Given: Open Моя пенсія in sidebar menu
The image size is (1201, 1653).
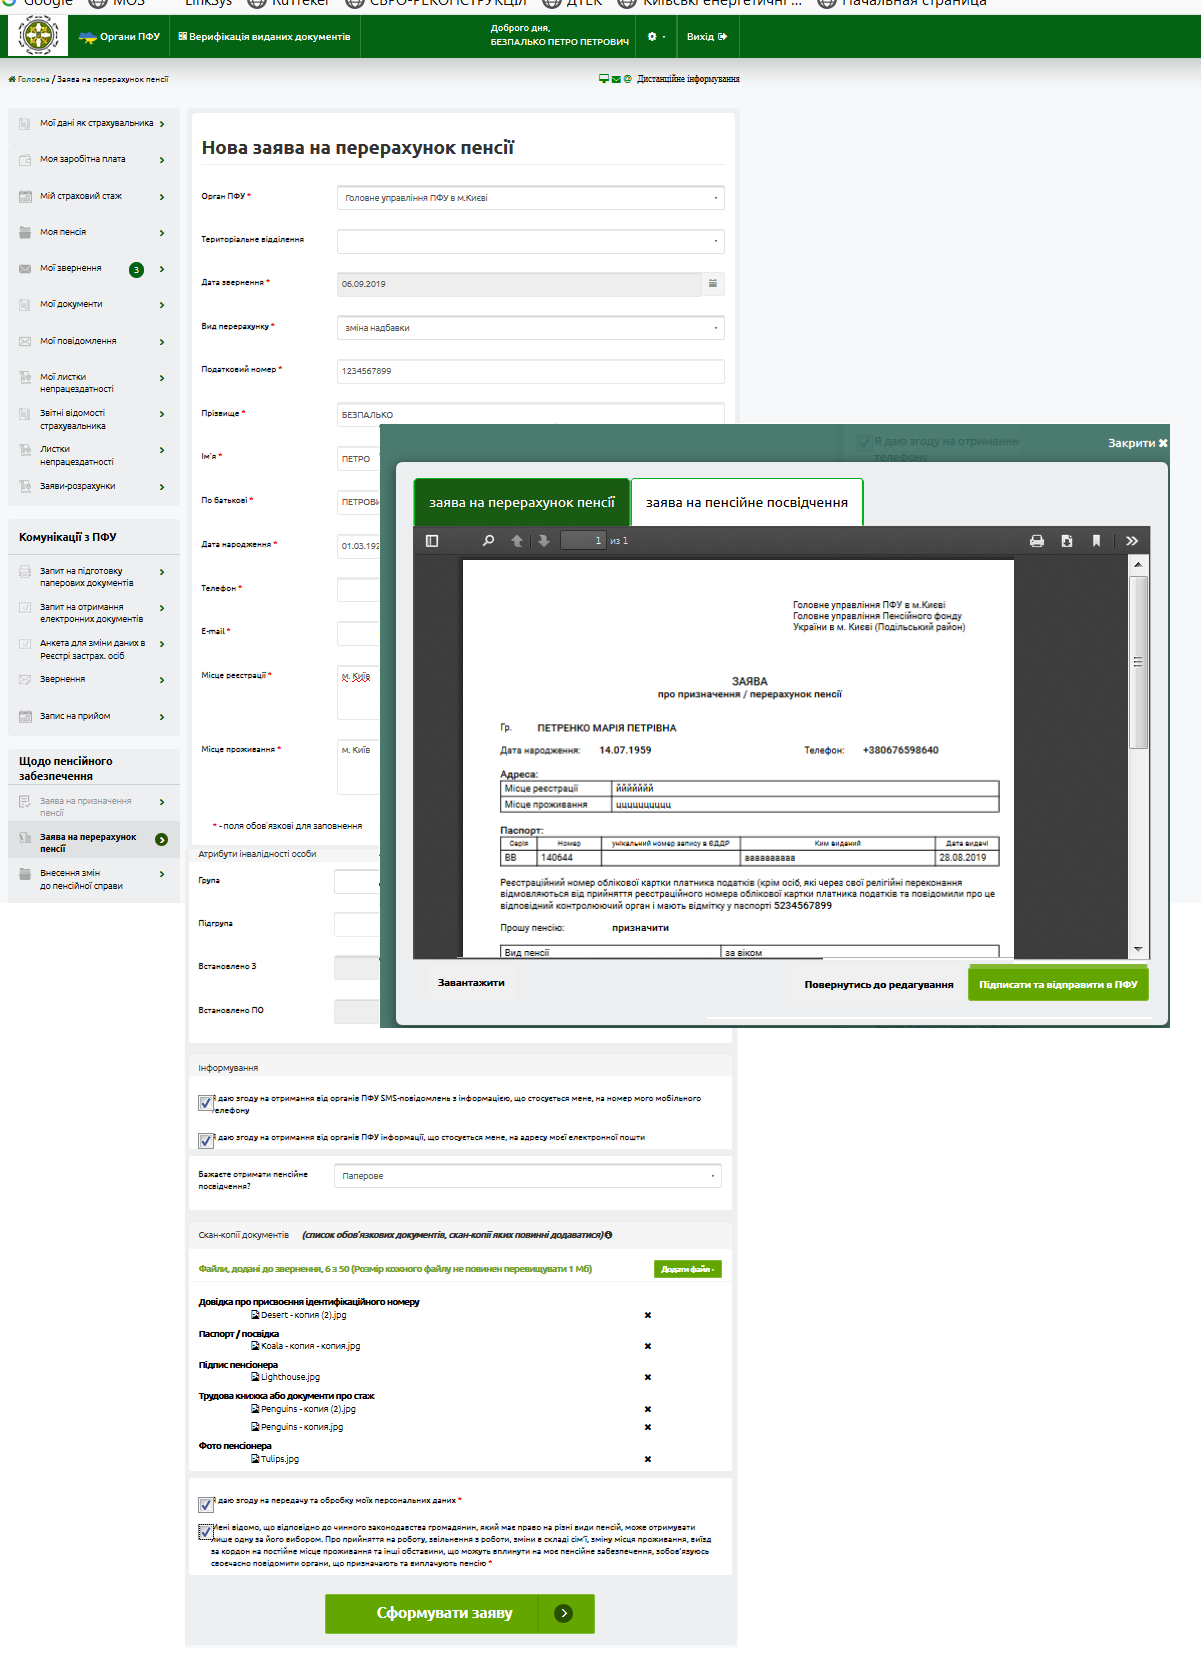Looking at the screenshot, I should 92,232.
